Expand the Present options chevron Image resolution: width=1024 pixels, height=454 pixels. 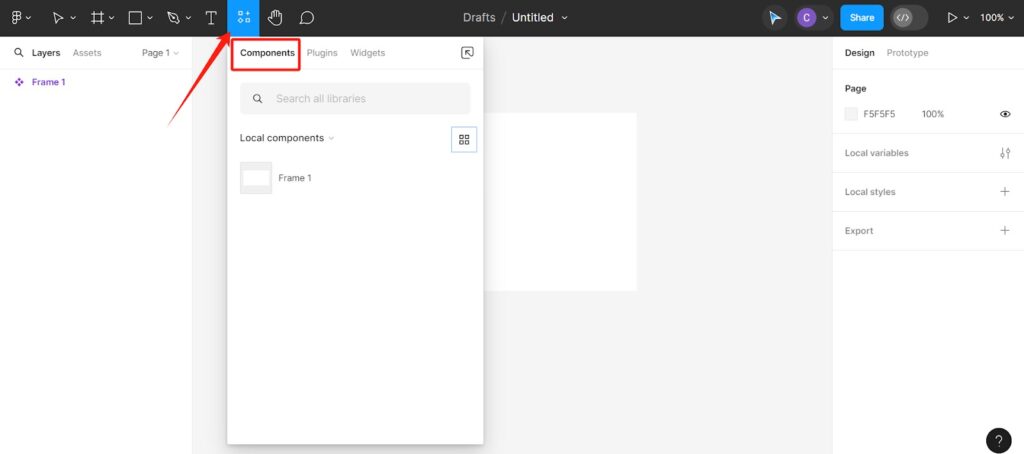point(967,18)
